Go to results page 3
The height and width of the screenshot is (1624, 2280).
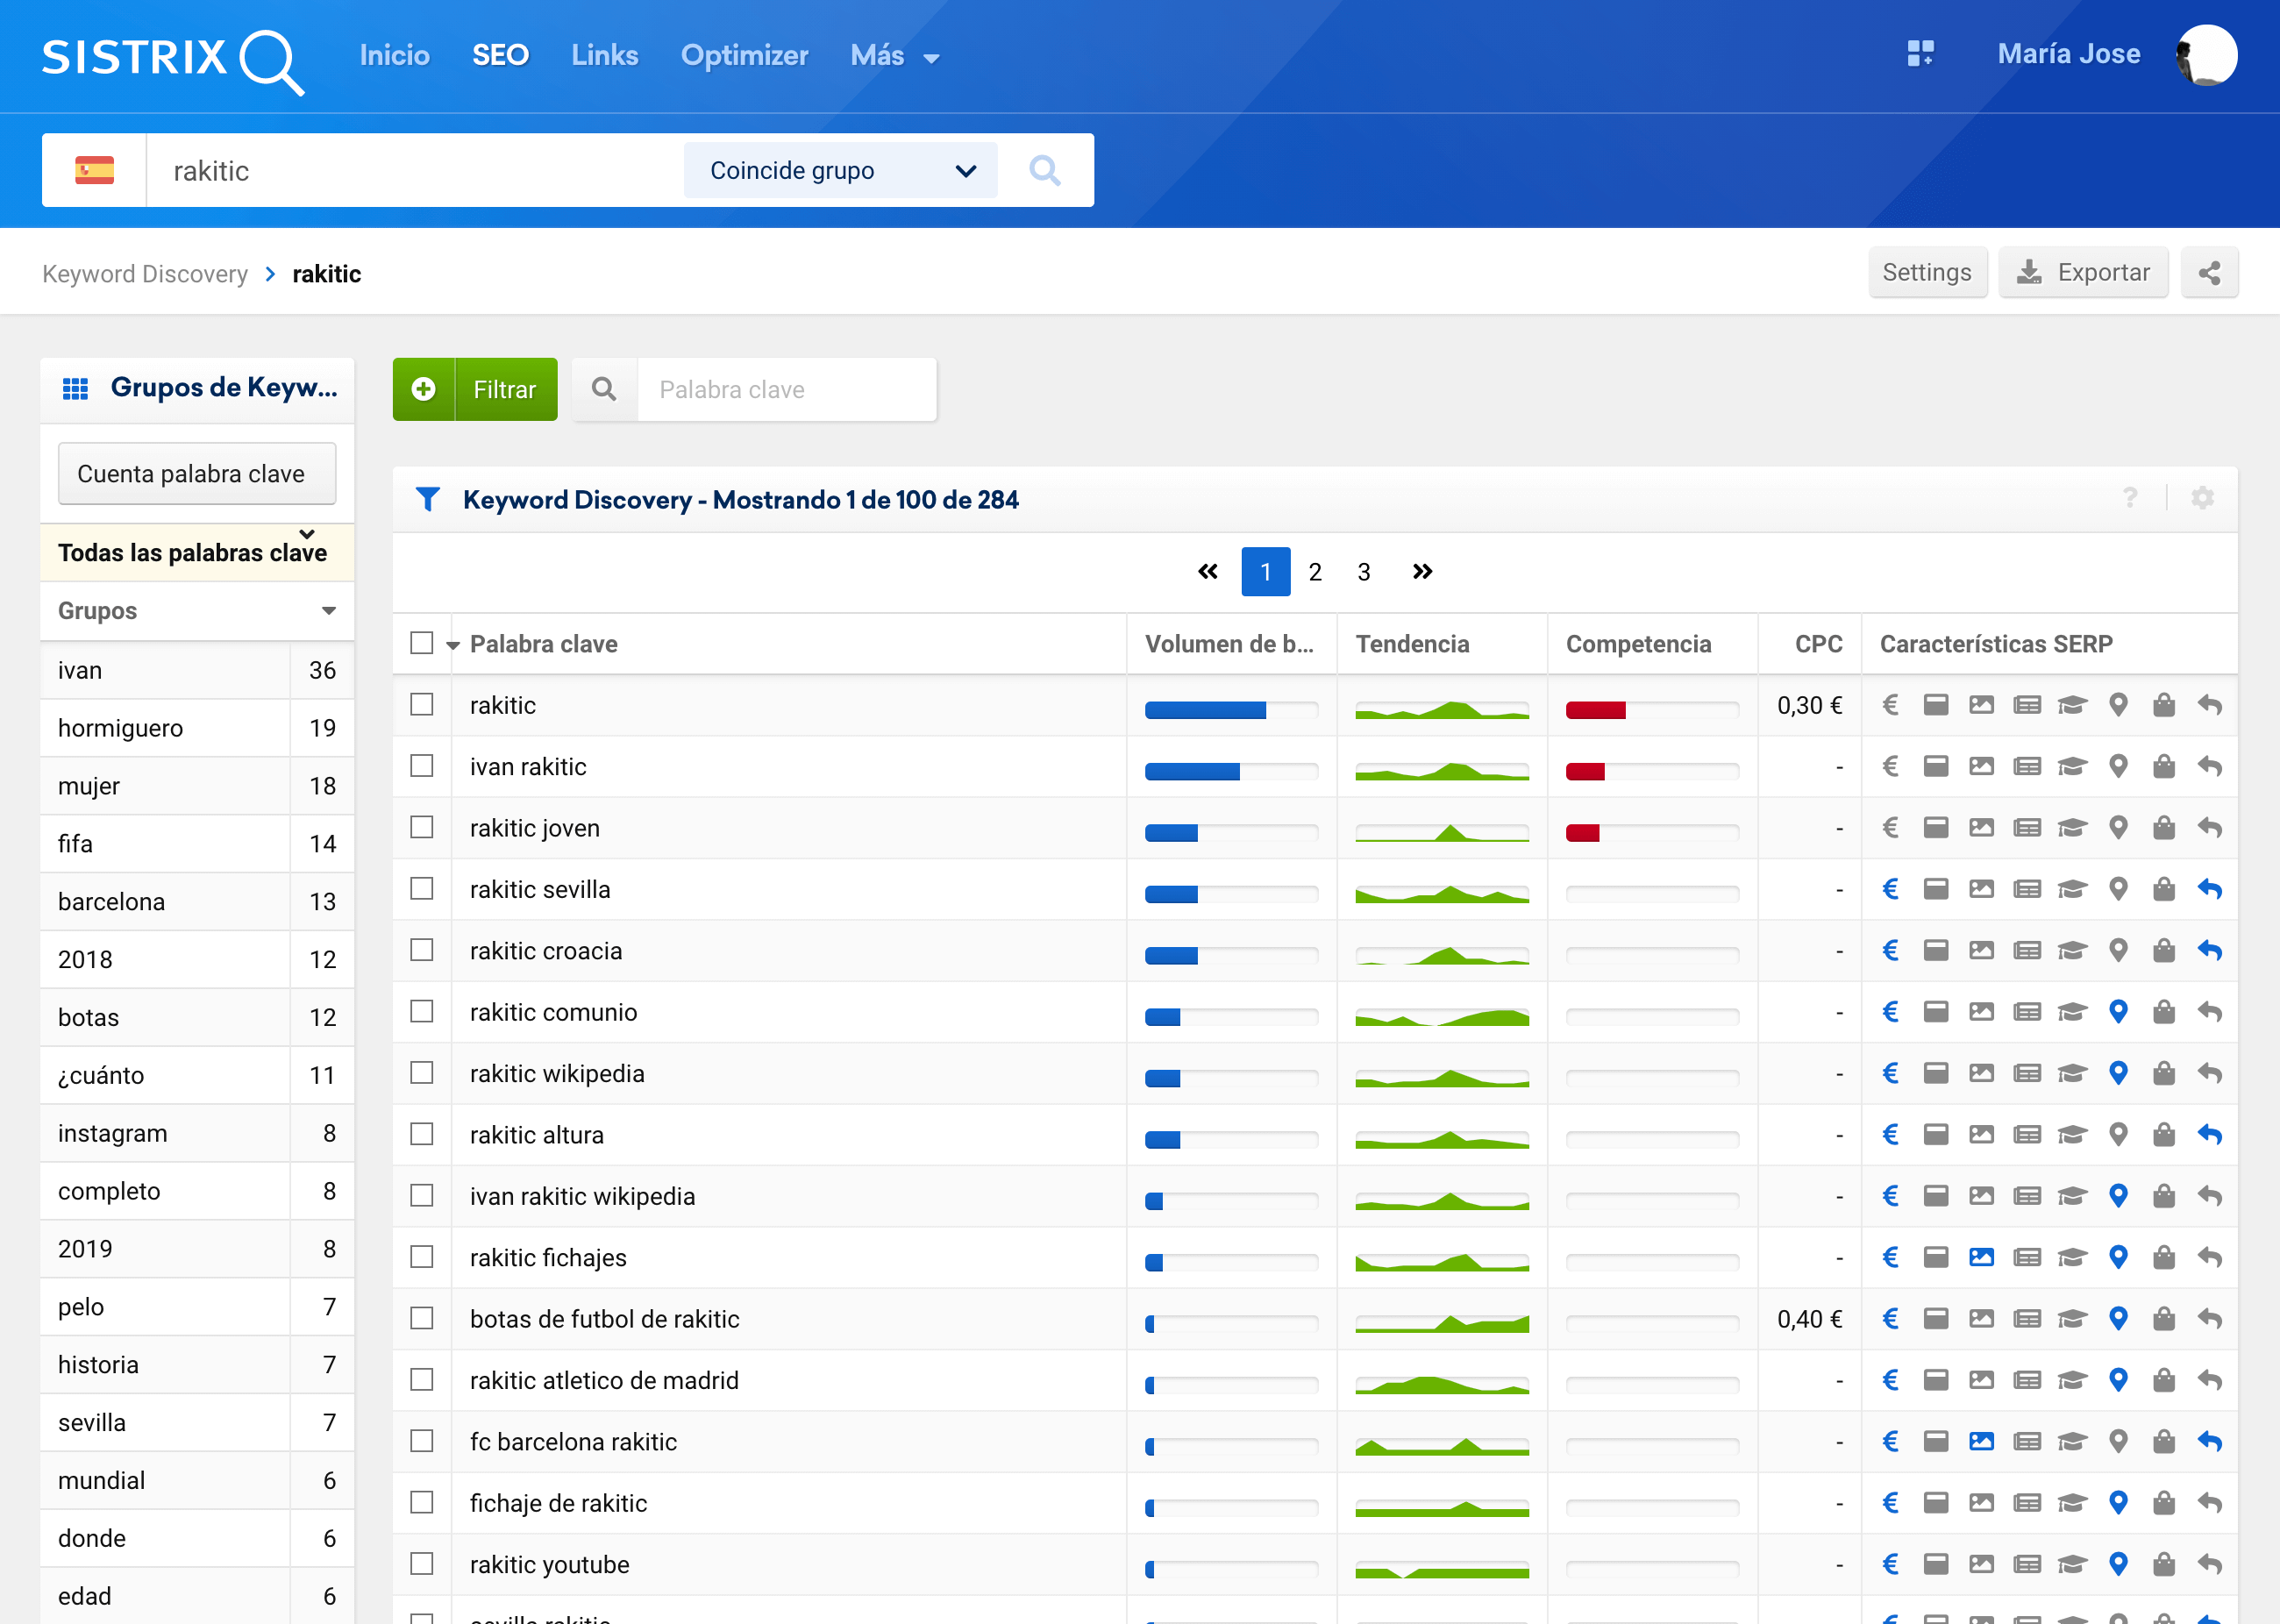click(1363, 571)
